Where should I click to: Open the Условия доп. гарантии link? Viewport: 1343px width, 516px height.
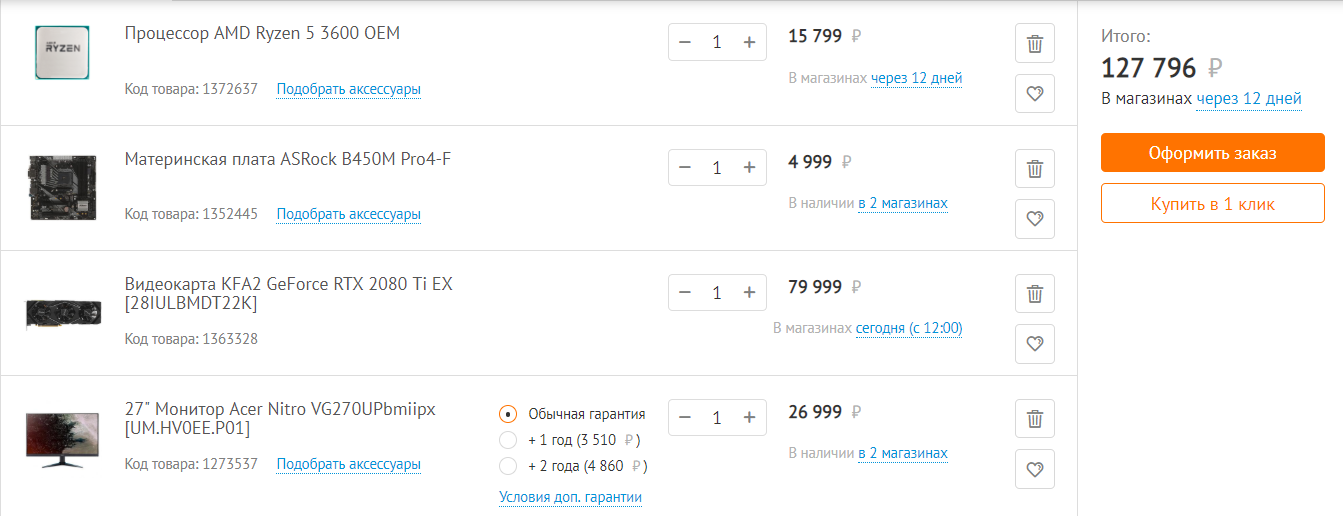pyautogui.click(x=570, y=497)
